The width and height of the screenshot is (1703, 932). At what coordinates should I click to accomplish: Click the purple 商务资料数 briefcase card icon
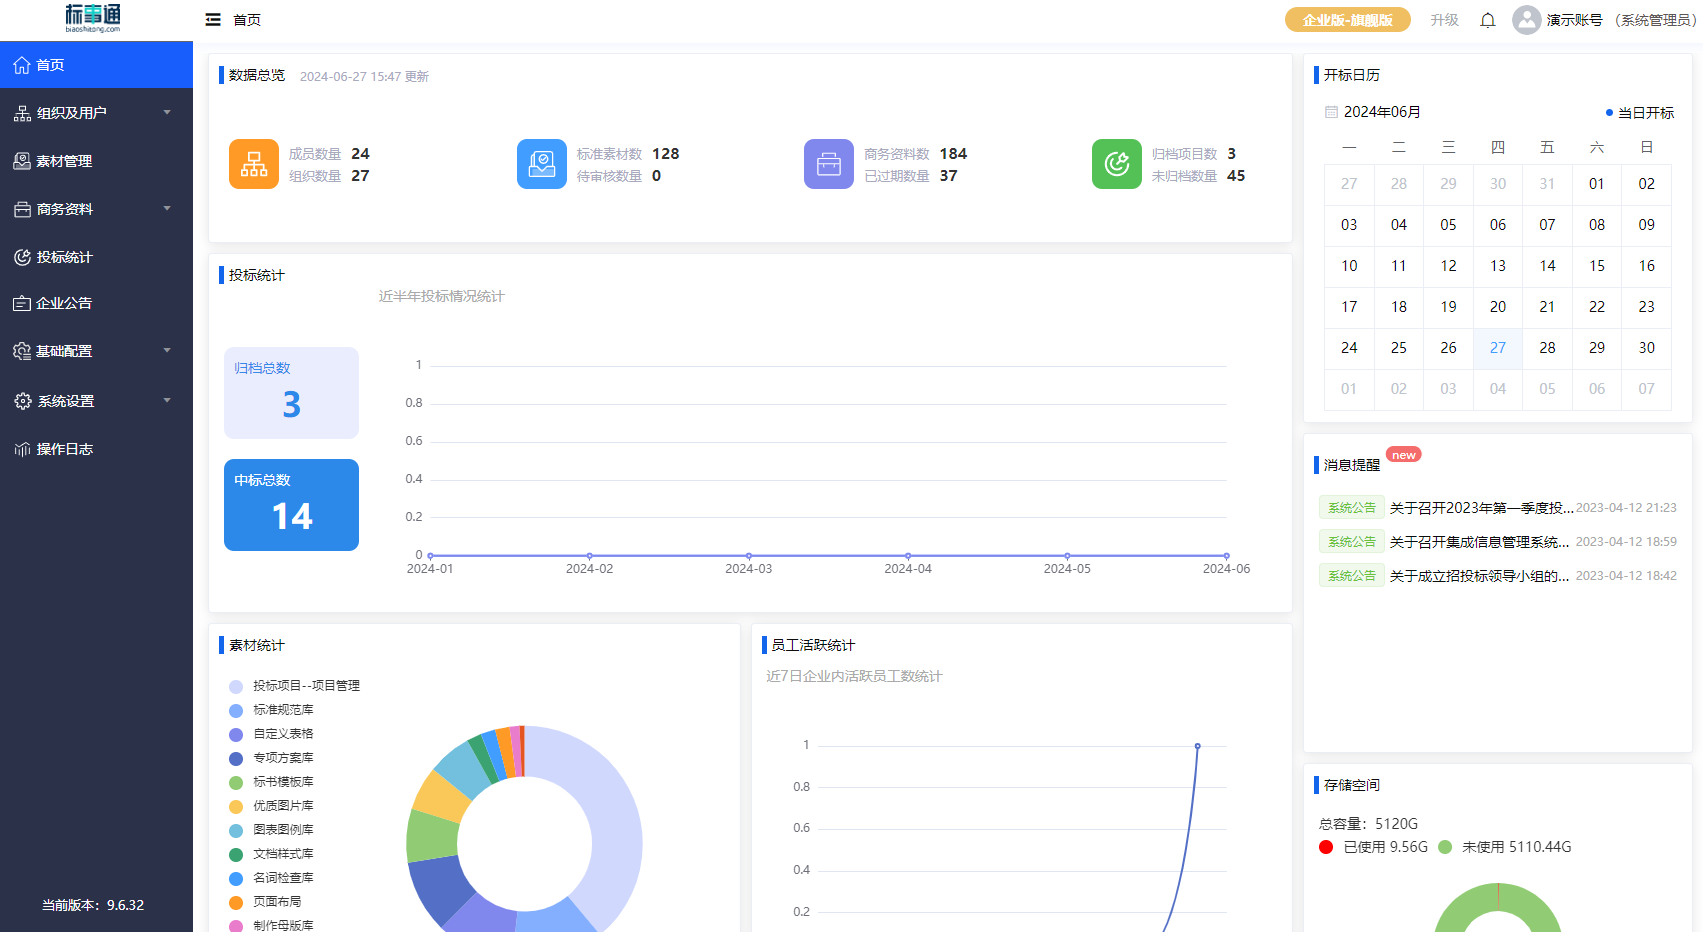(829, 164)
